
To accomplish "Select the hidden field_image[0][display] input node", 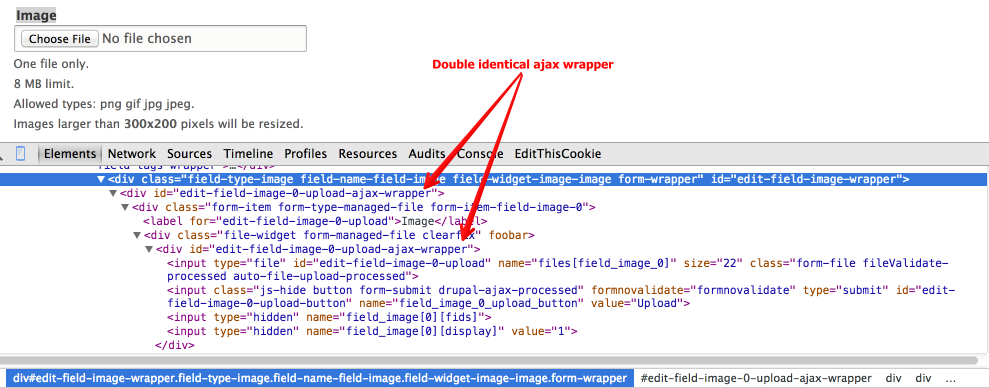I will [x=372, y=331].
